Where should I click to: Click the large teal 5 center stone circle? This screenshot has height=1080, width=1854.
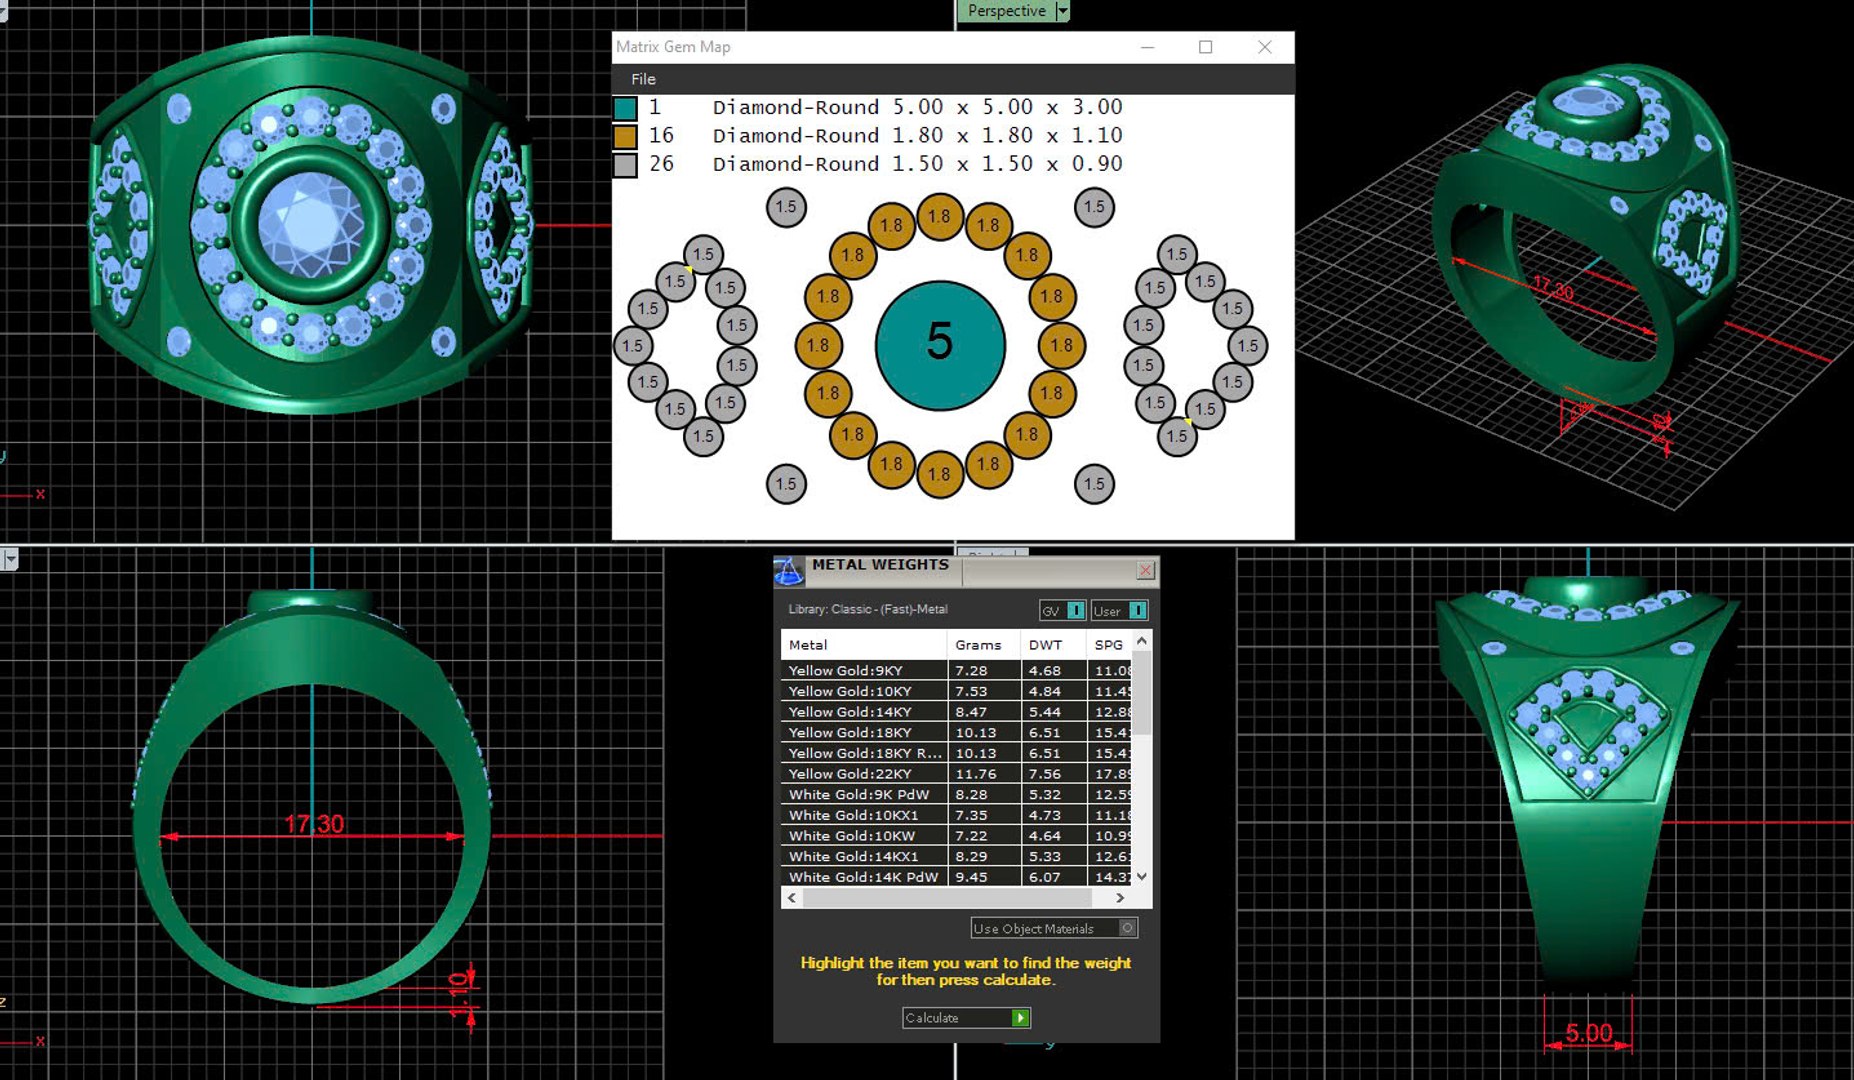[x=940, y=345]
